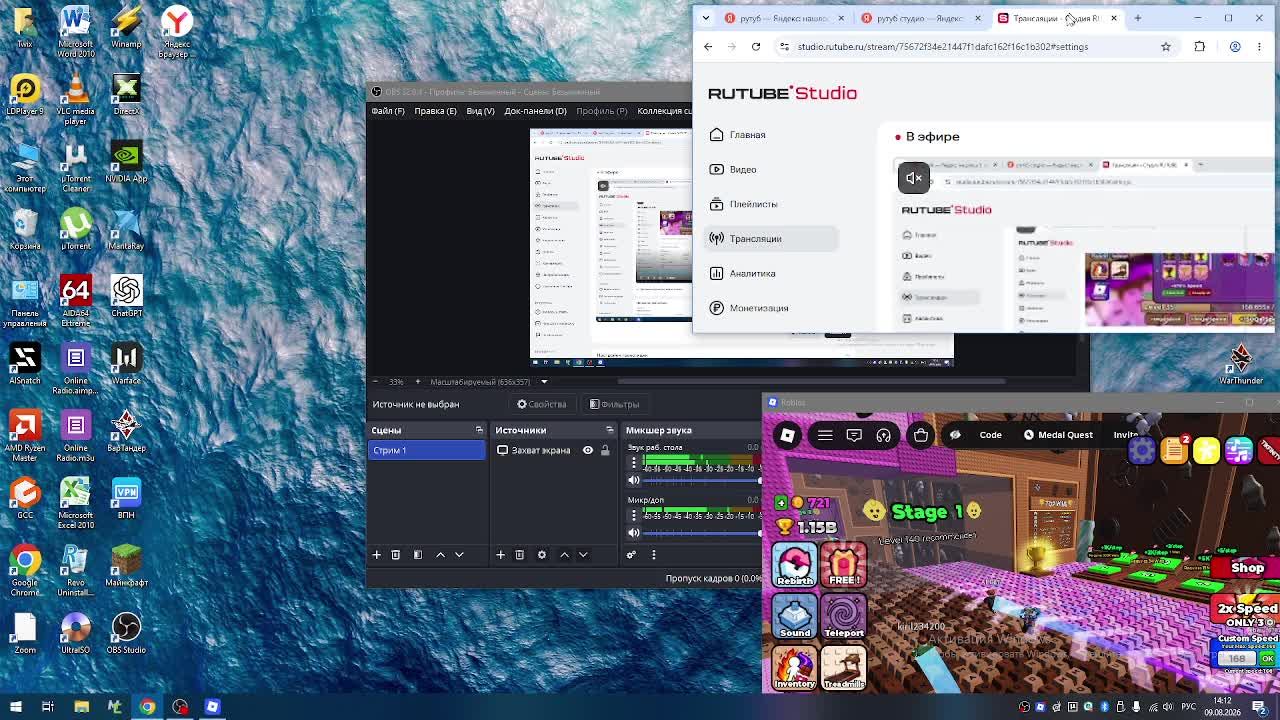Open Звук раб. стола channel options

coord(633,462)
